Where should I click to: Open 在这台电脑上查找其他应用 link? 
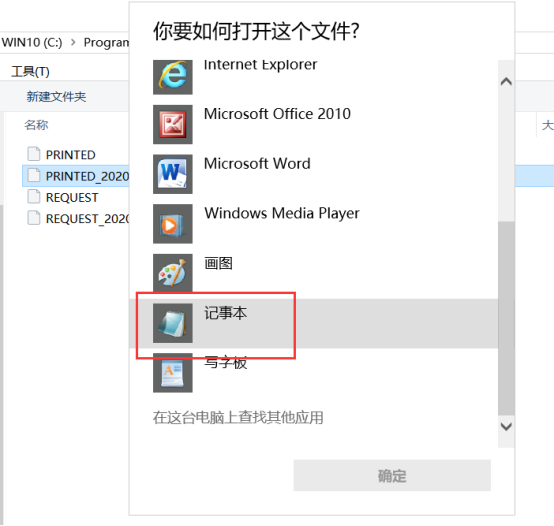tap(238, 418)
